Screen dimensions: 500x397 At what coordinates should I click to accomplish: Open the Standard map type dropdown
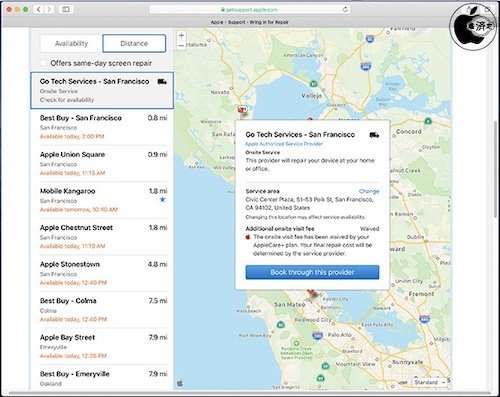[x=430, y=382]
